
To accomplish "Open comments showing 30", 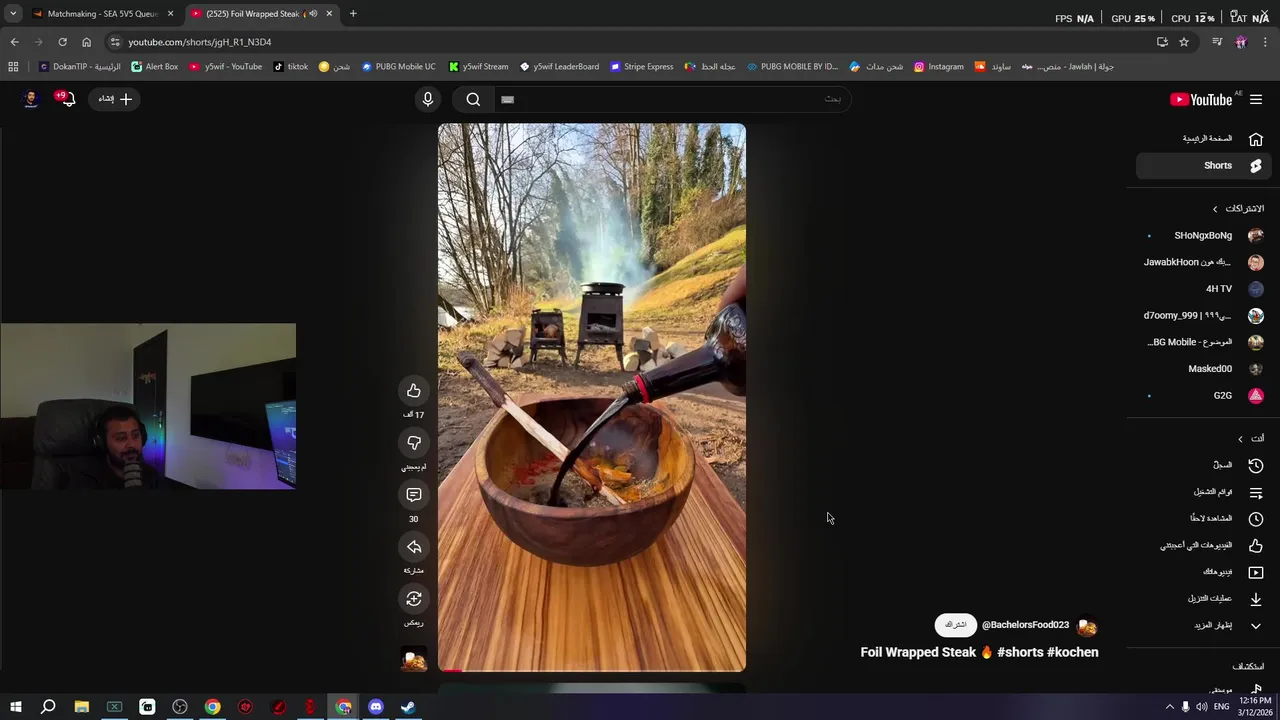I will click(x=414, y=494).
